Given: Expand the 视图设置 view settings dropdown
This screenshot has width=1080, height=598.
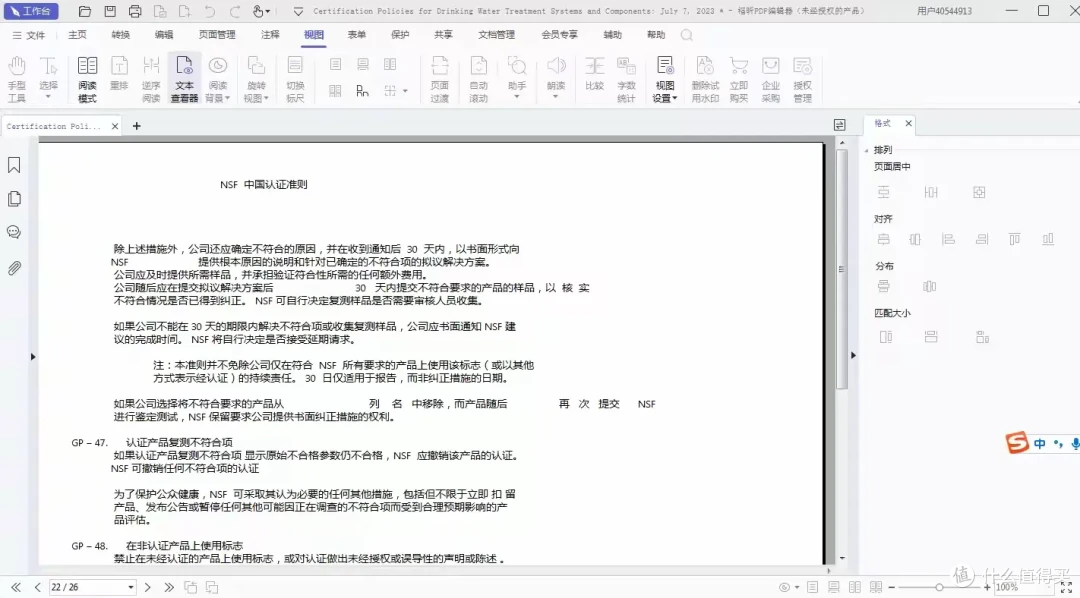Looking at the screenshot, I should point(674,99).
